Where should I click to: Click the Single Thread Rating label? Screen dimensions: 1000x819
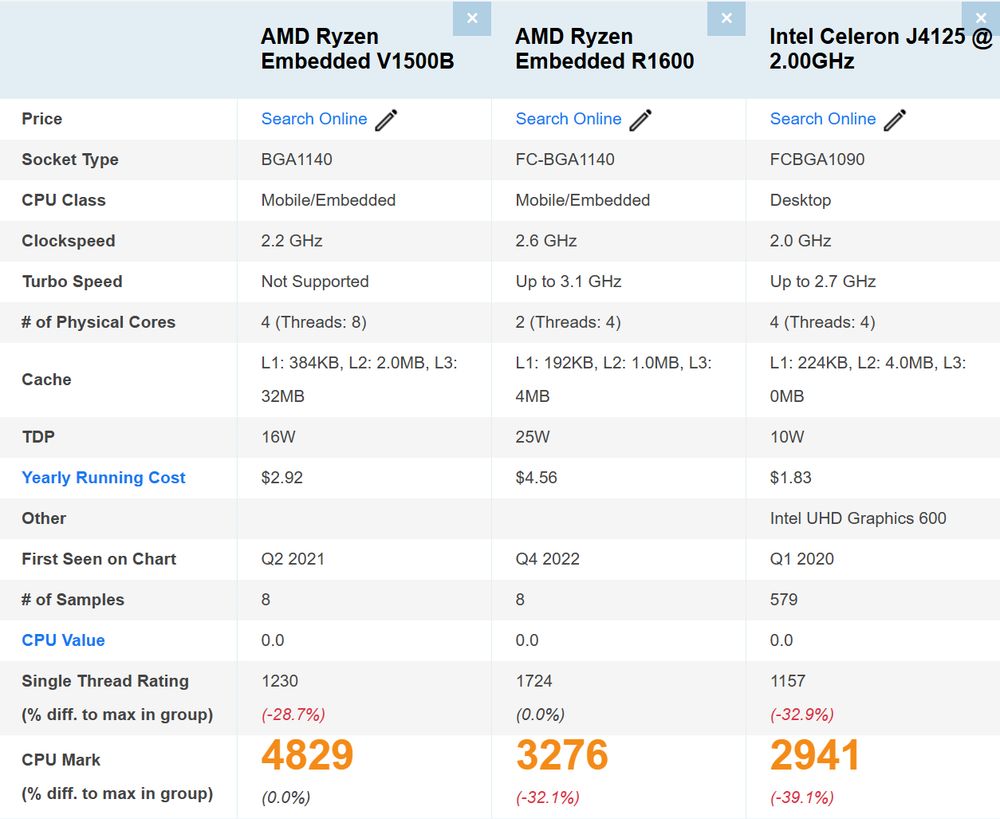click(105, 681)
